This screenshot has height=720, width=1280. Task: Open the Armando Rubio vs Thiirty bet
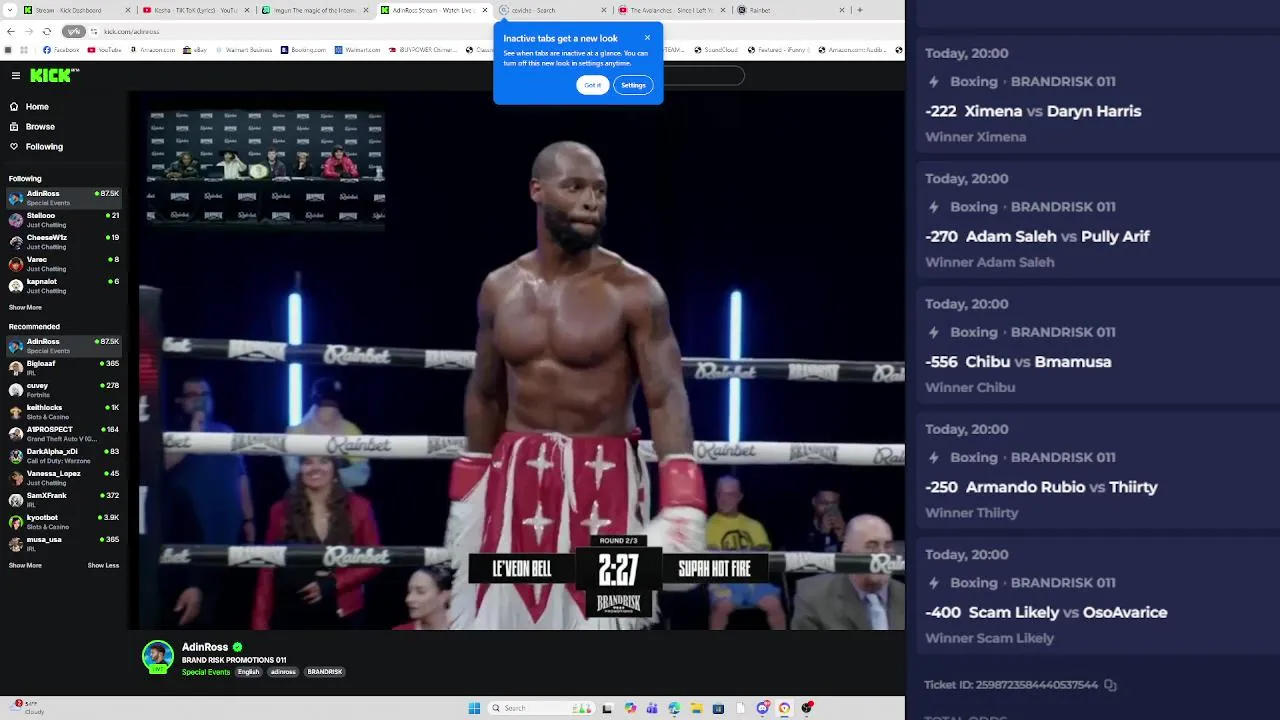[1097, 470]
